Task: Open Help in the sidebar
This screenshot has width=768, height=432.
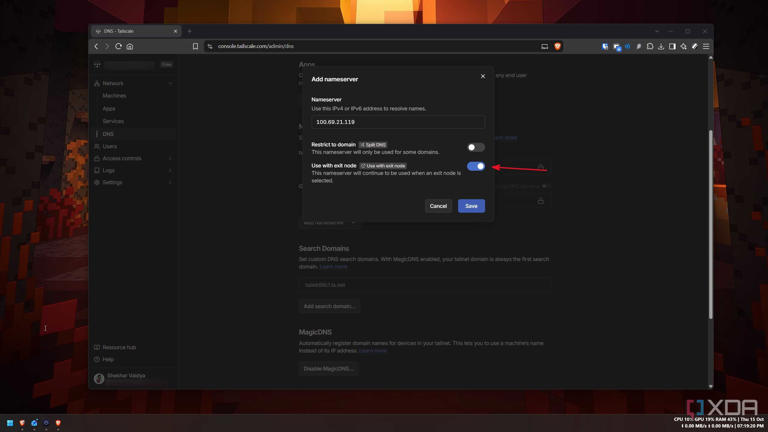Action: pyautogui.click(x=108, y=359)
